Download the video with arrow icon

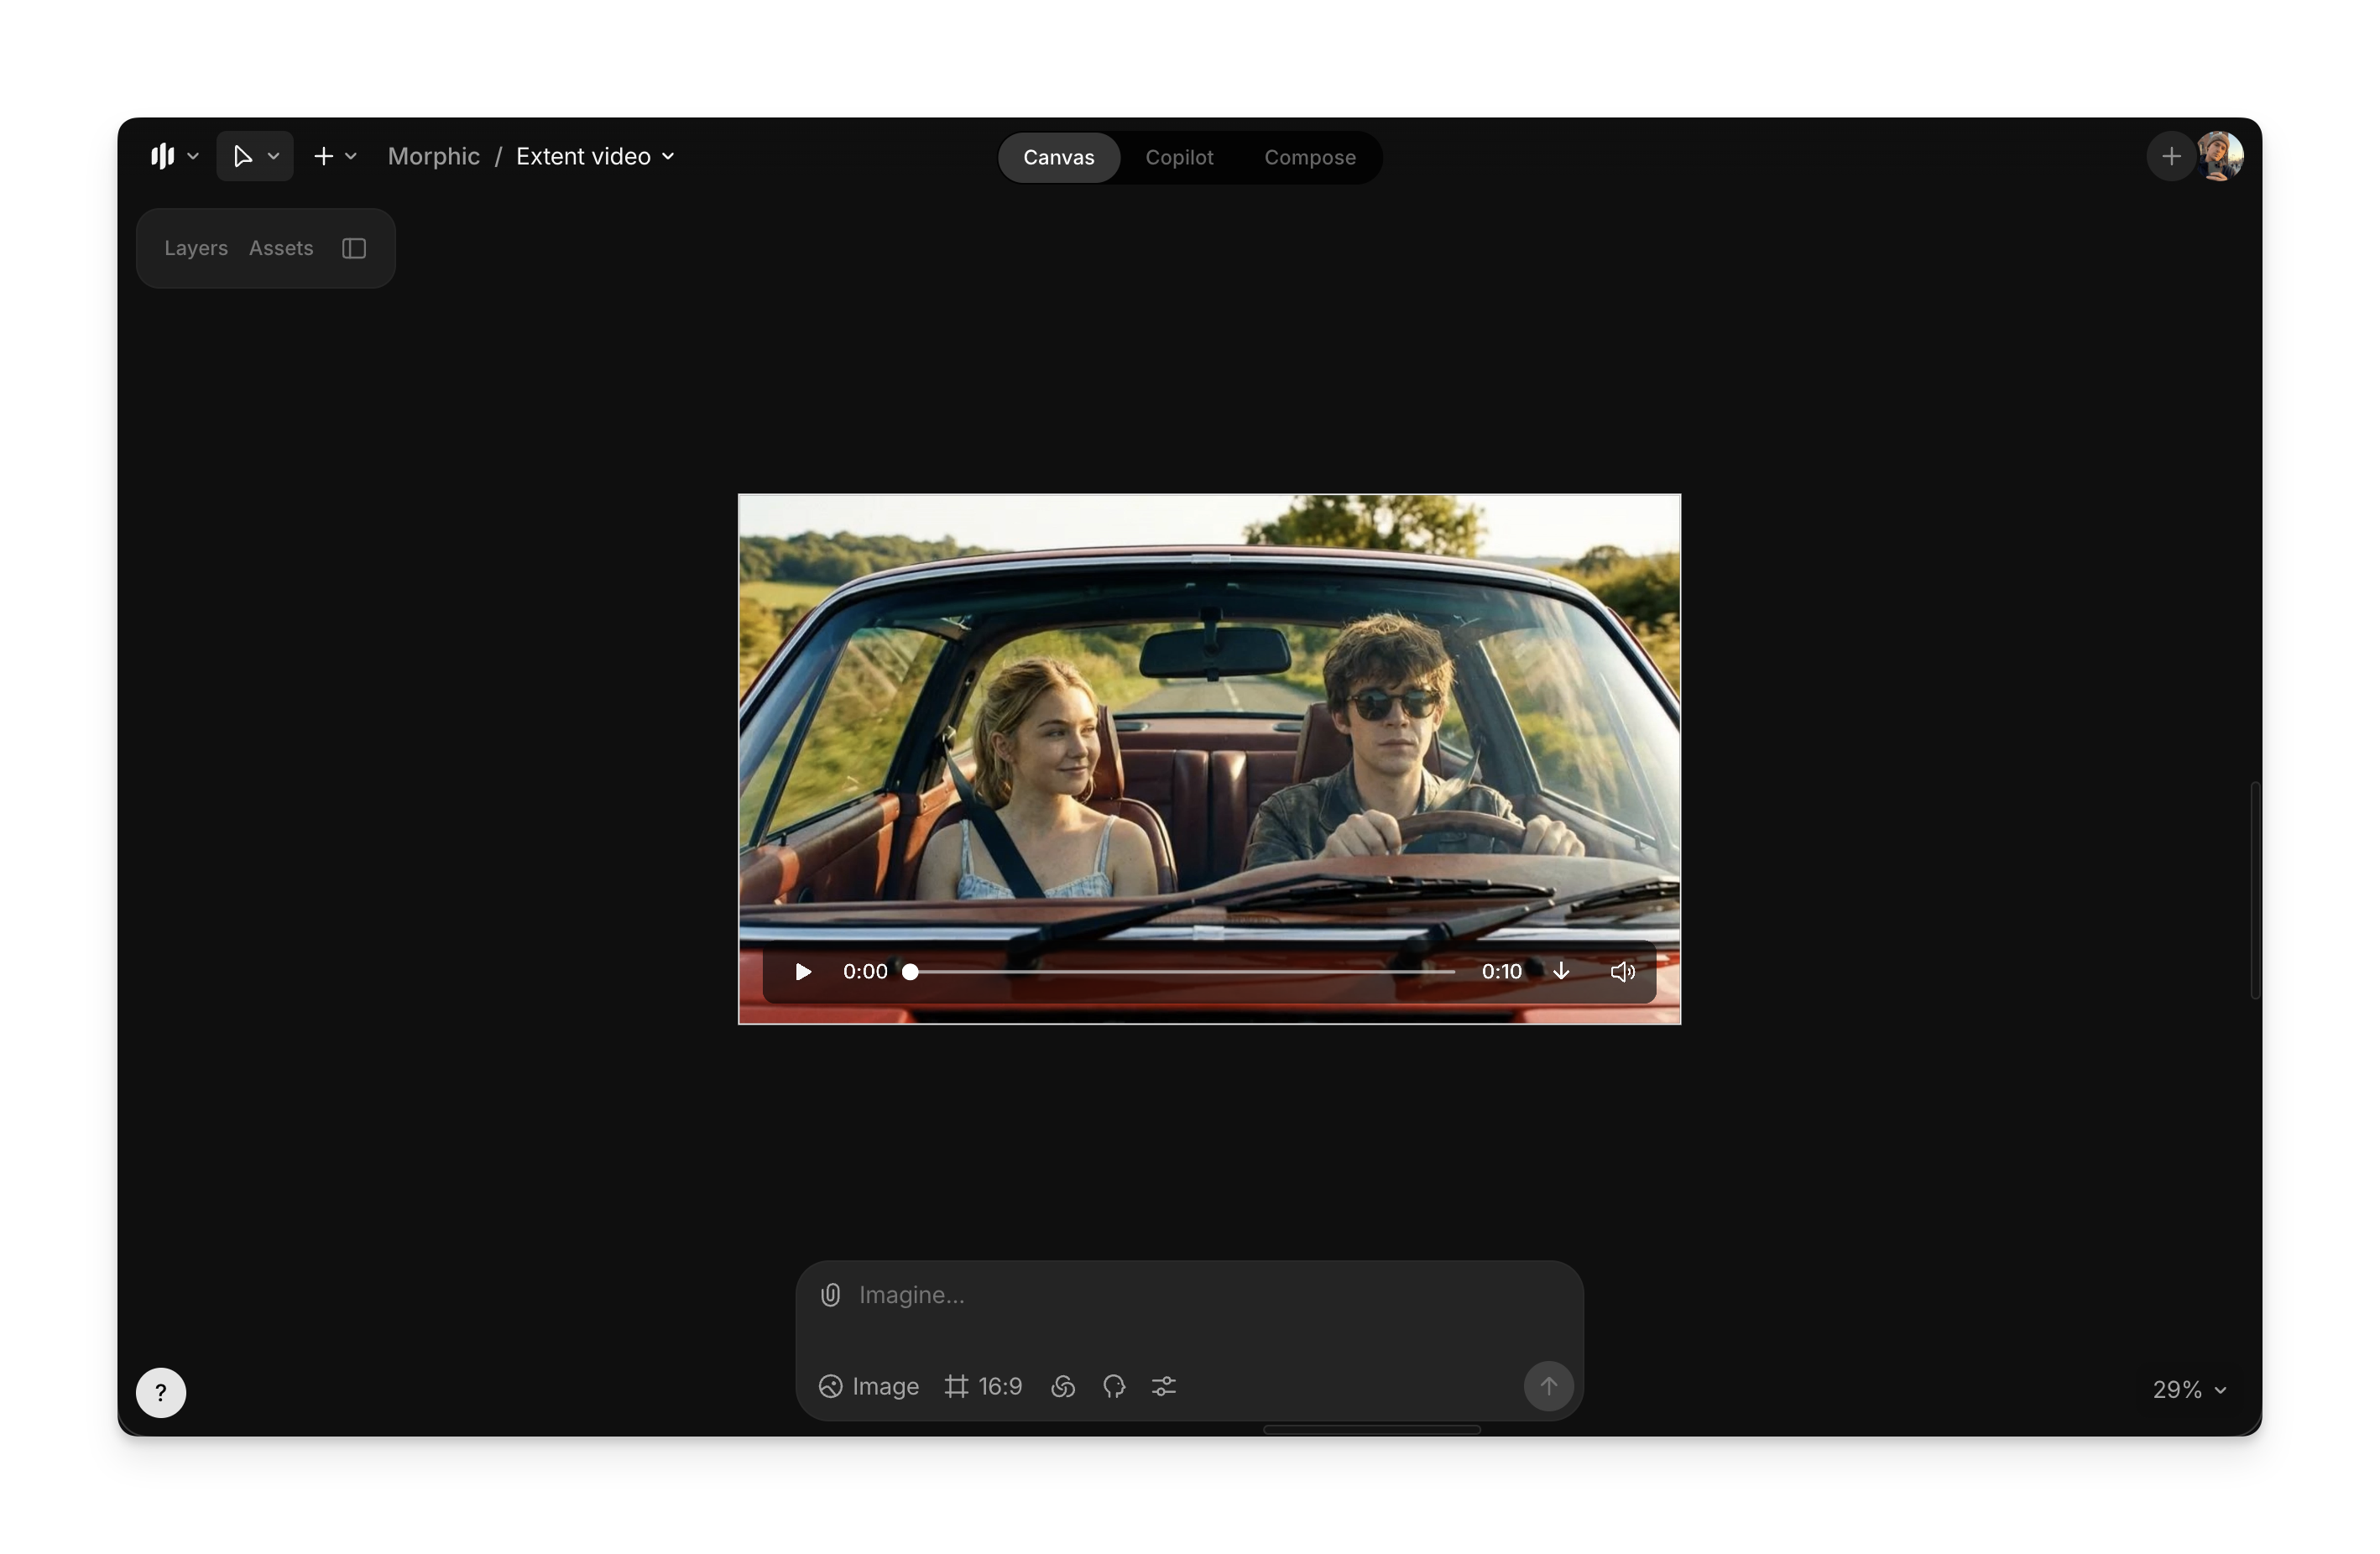click(x=1561, y=971)
